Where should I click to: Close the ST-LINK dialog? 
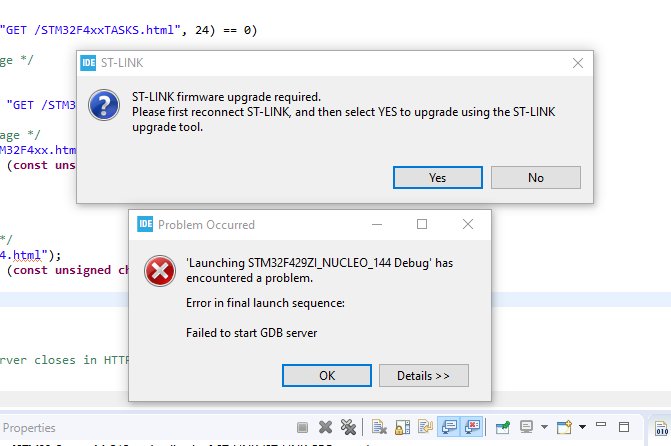point(578,63)
